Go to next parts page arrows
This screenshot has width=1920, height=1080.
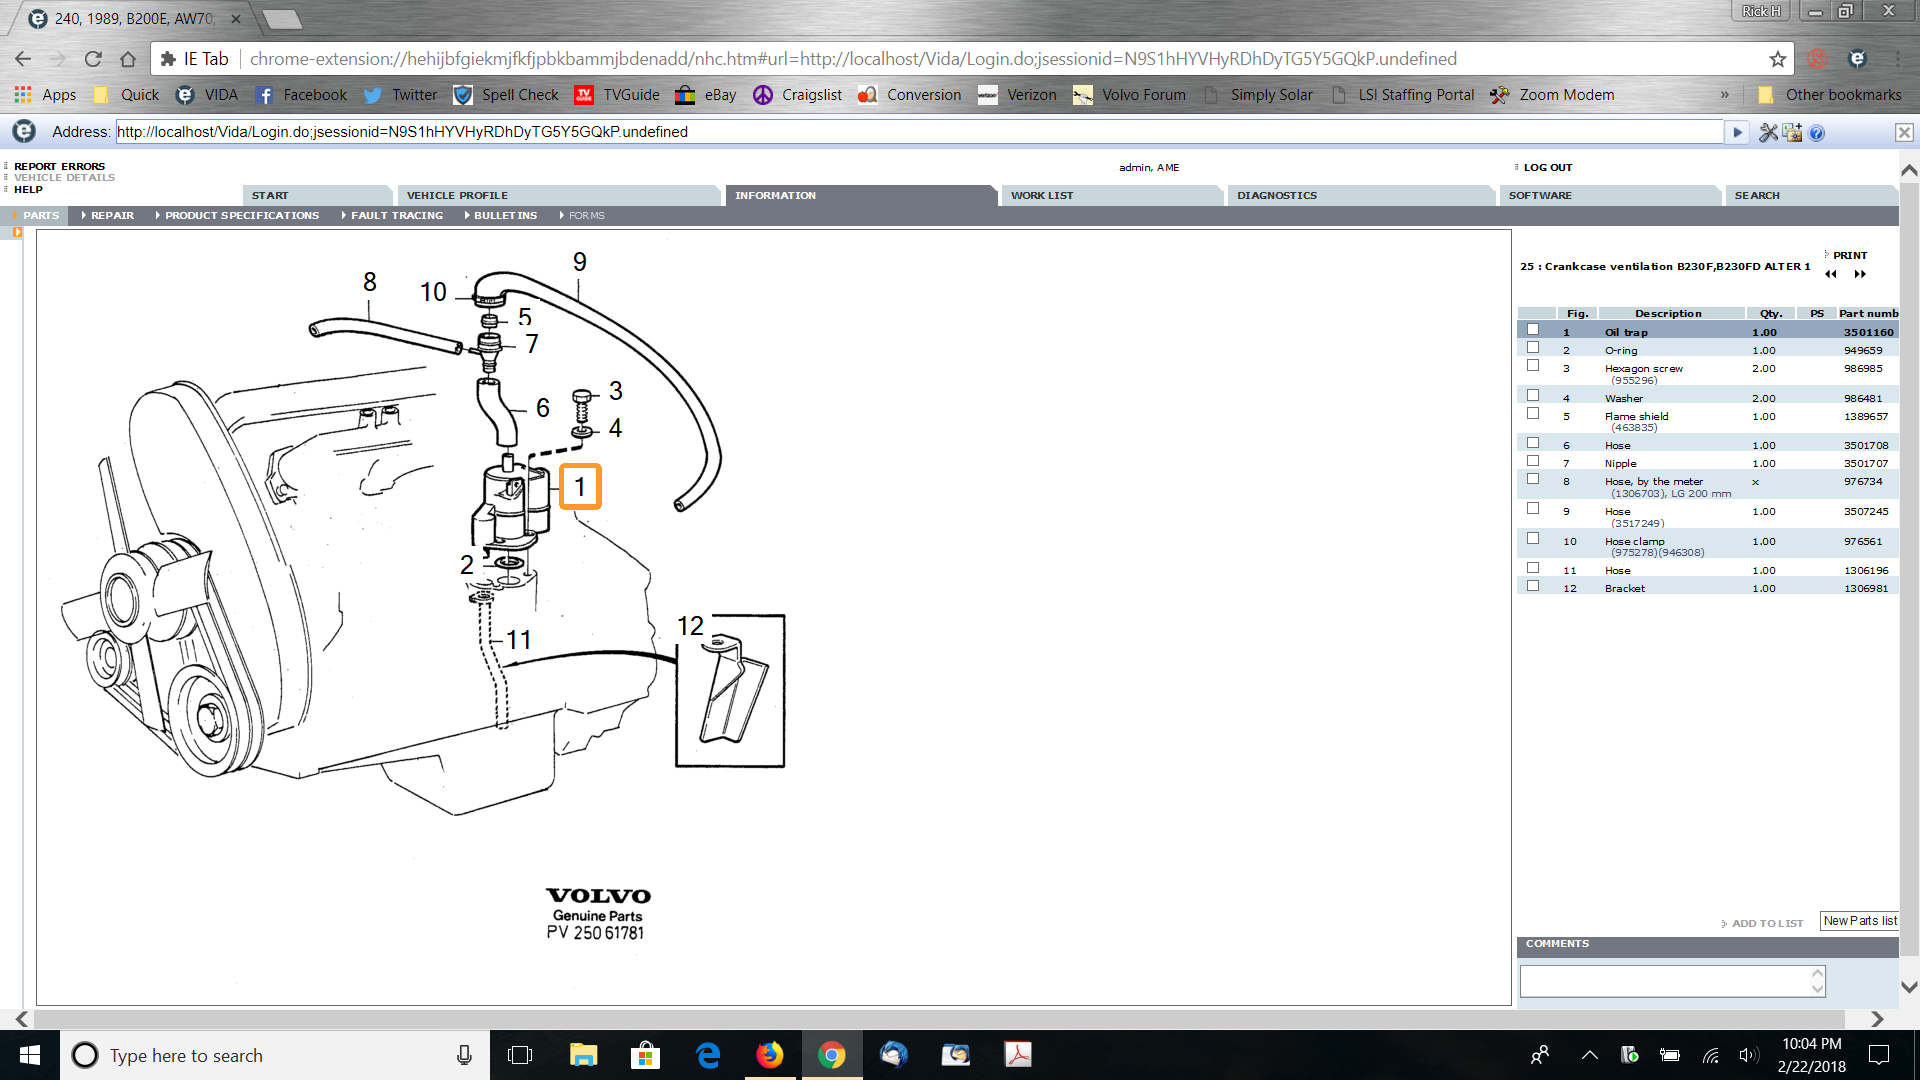(1860, 274)
